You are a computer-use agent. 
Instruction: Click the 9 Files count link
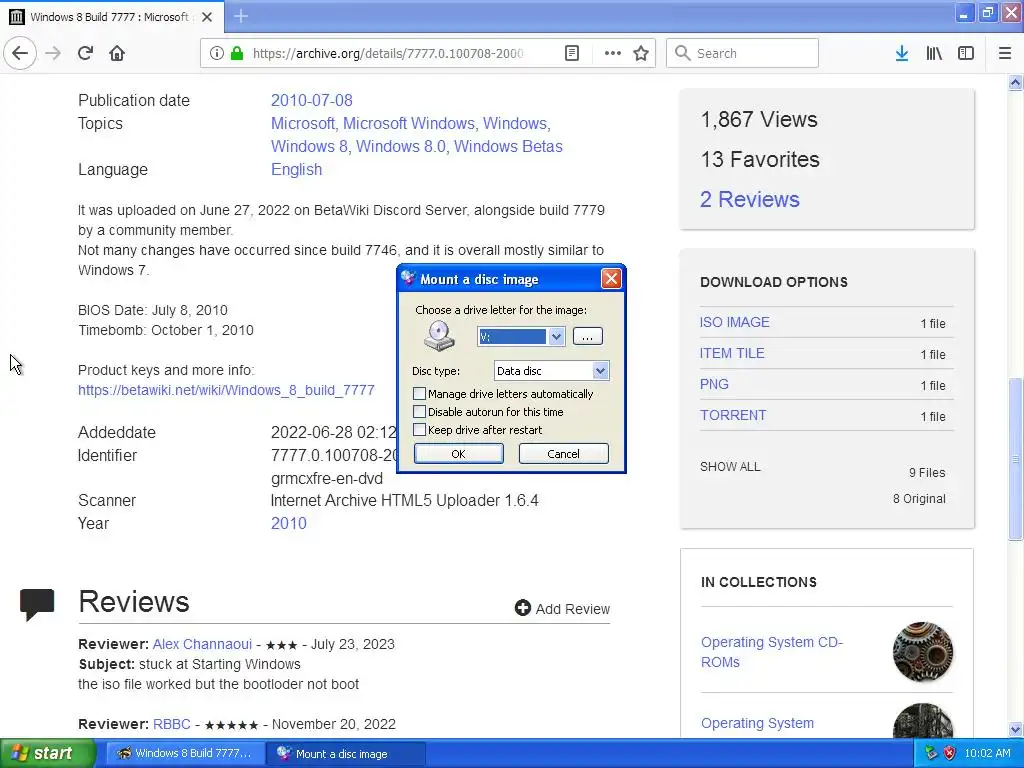927,473
